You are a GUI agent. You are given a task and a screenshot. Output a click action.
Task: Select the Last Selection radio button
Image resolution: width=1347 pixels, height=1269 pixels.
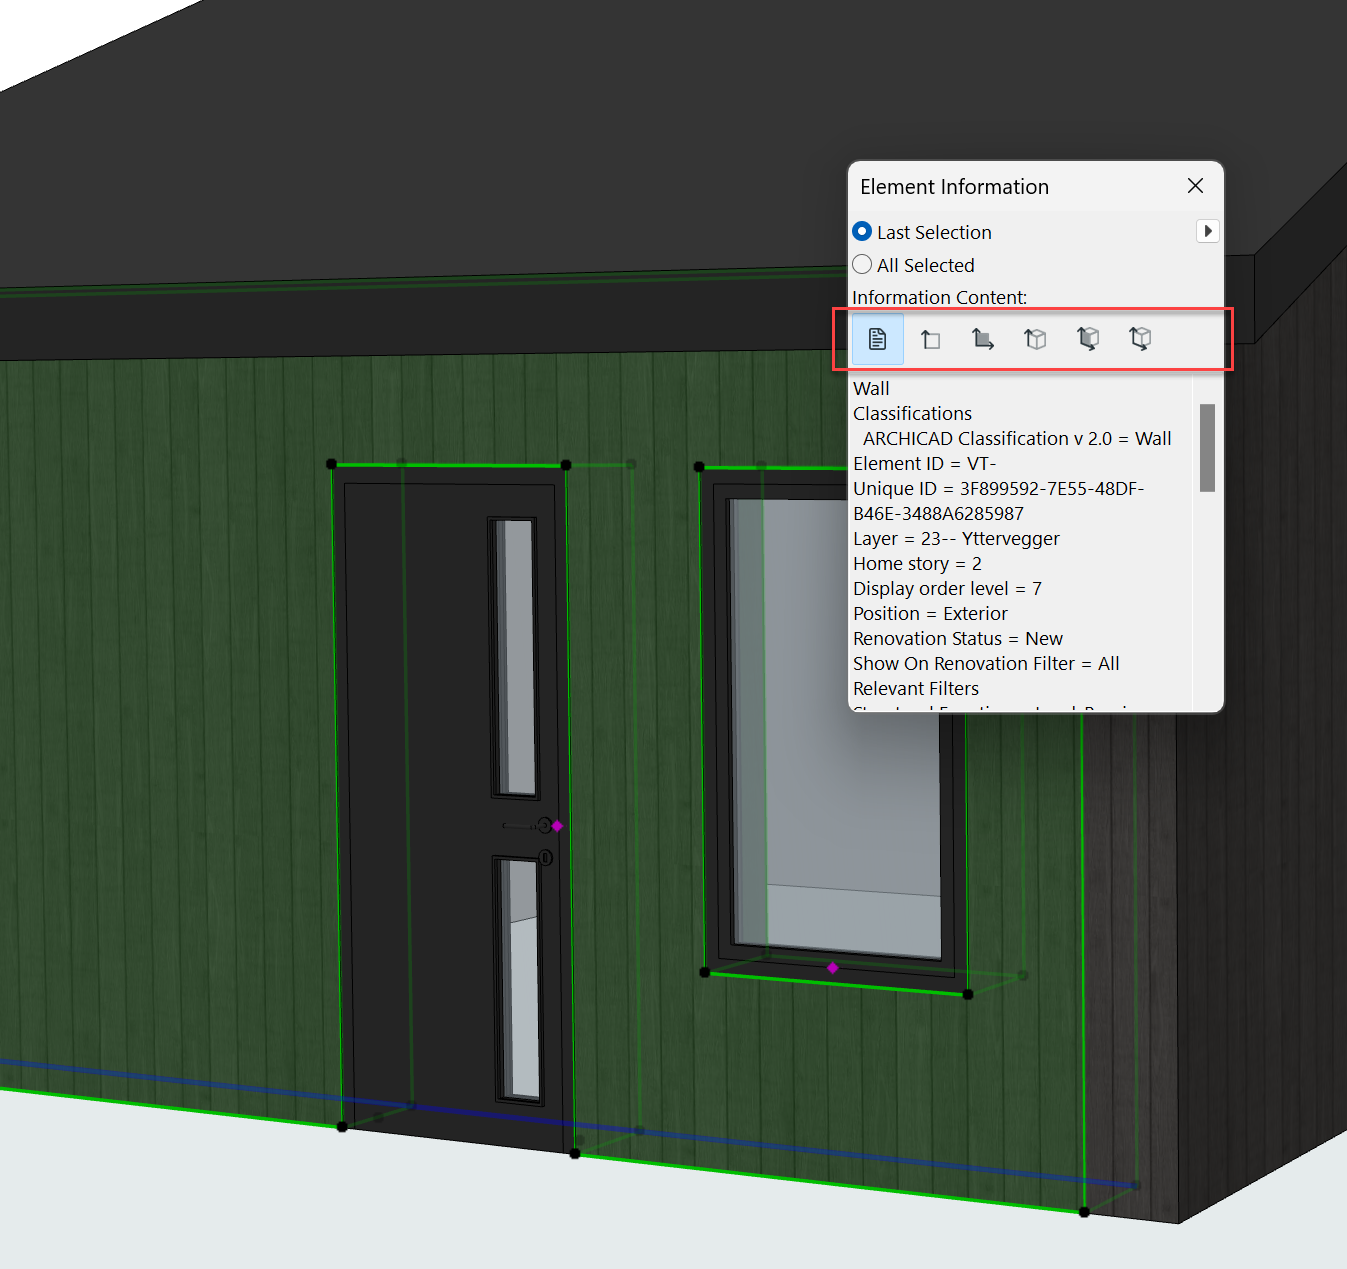click(862, 231)
